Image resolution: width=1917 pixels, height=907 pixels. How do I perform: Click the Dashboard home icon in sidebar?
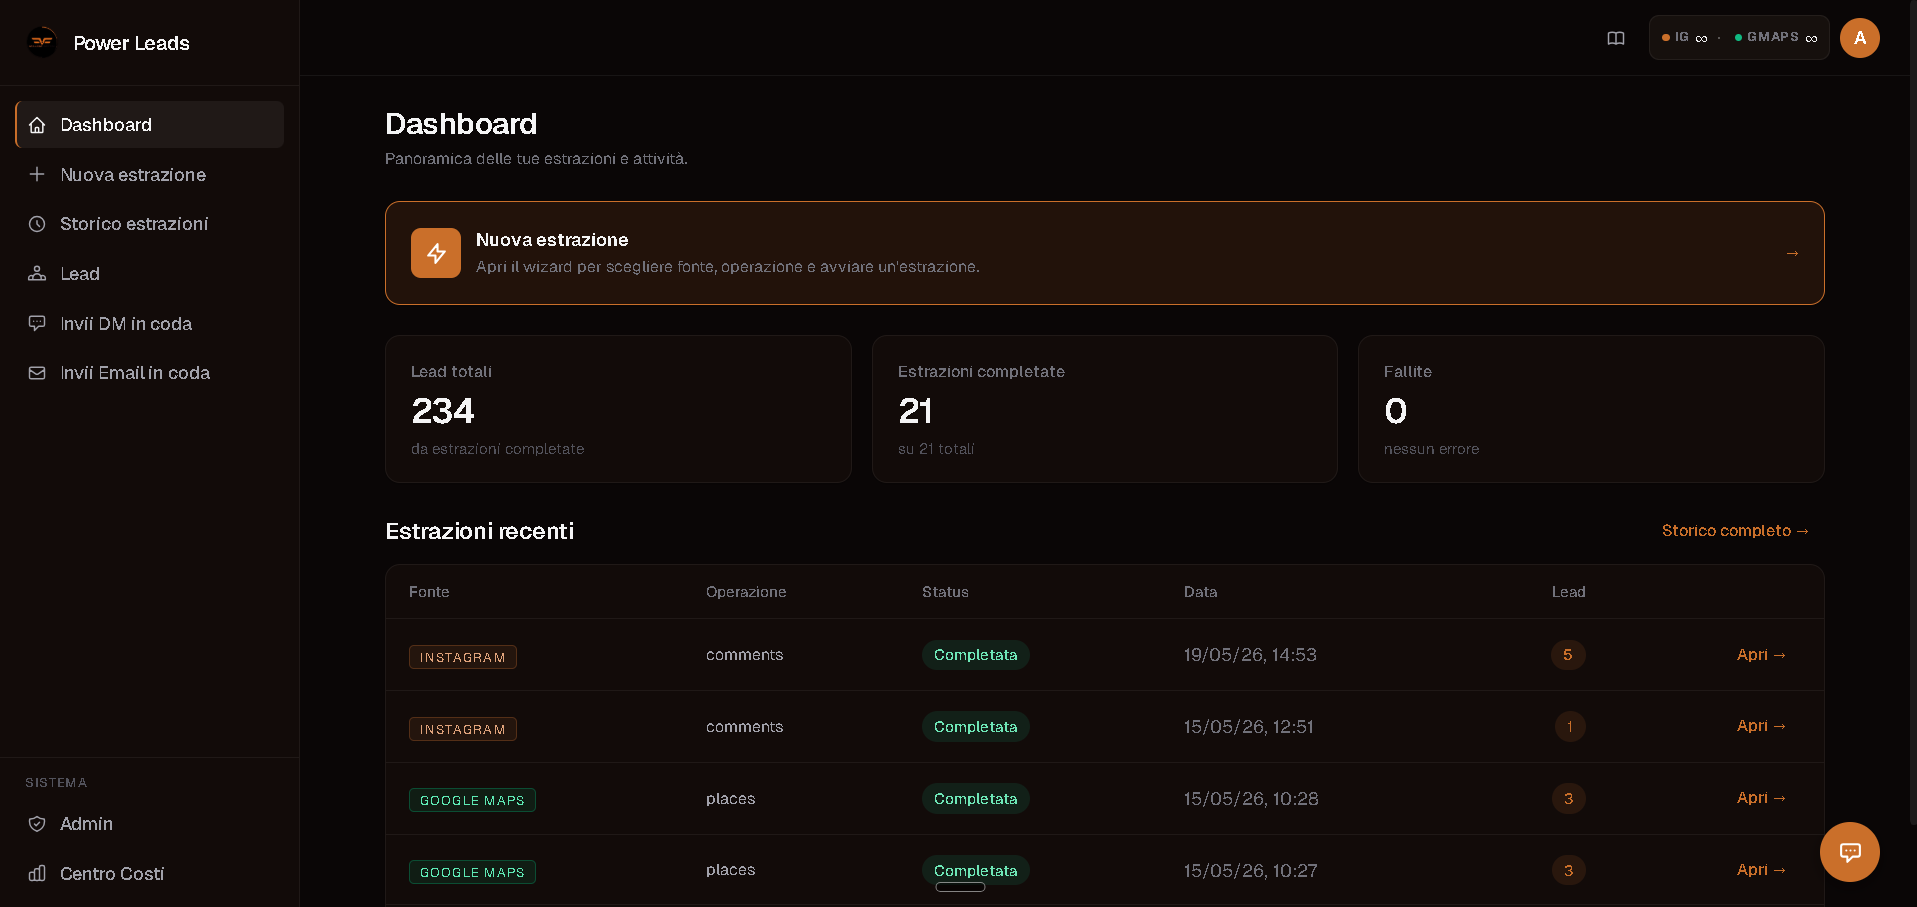[x=37, y=125]
